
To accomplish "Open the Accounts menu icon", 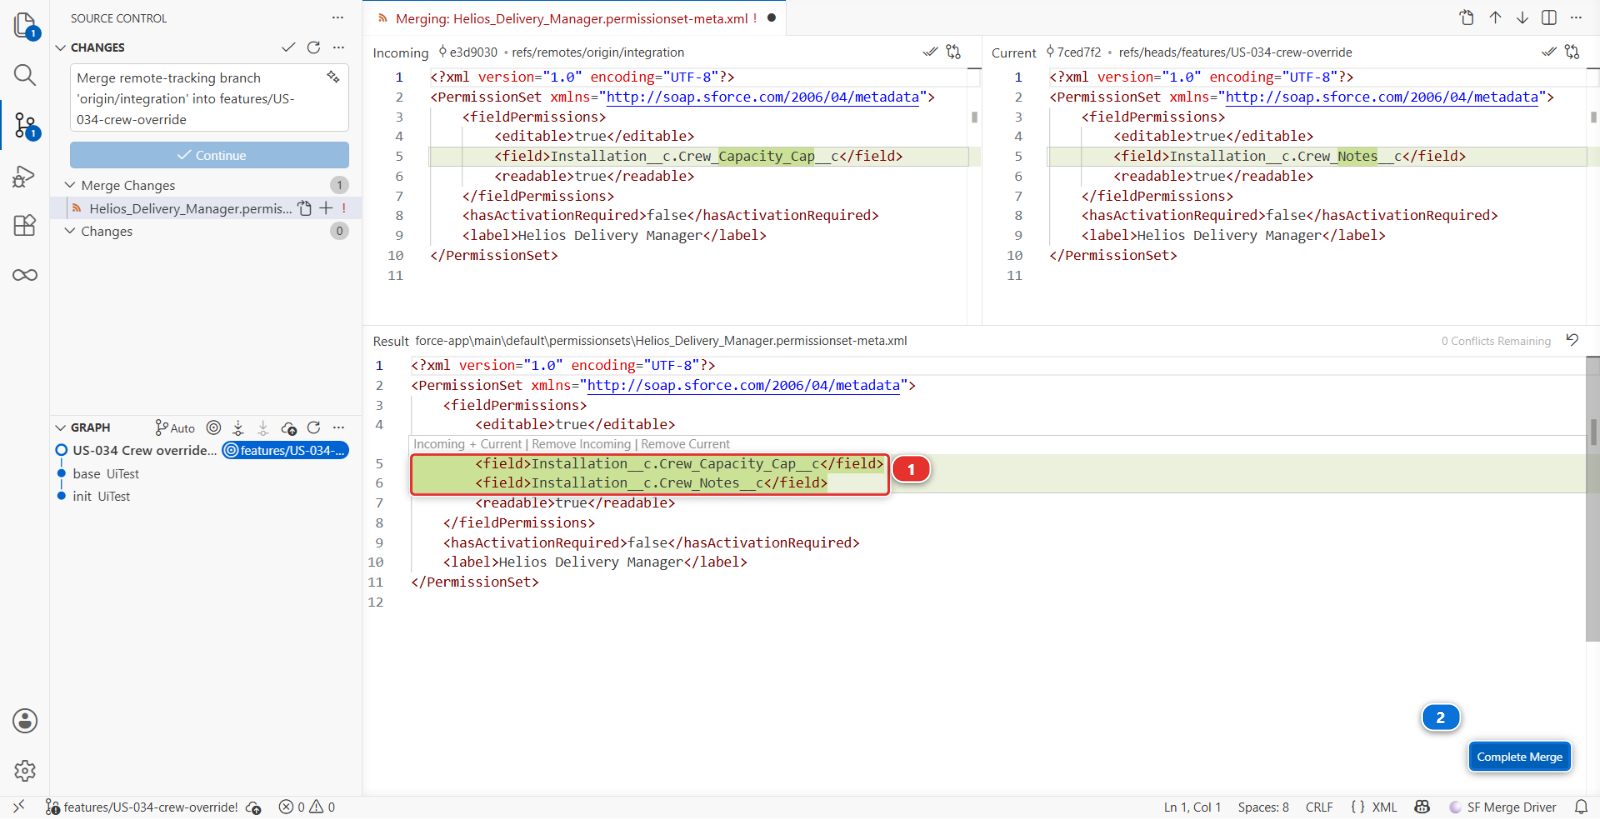I will (25, 721).
